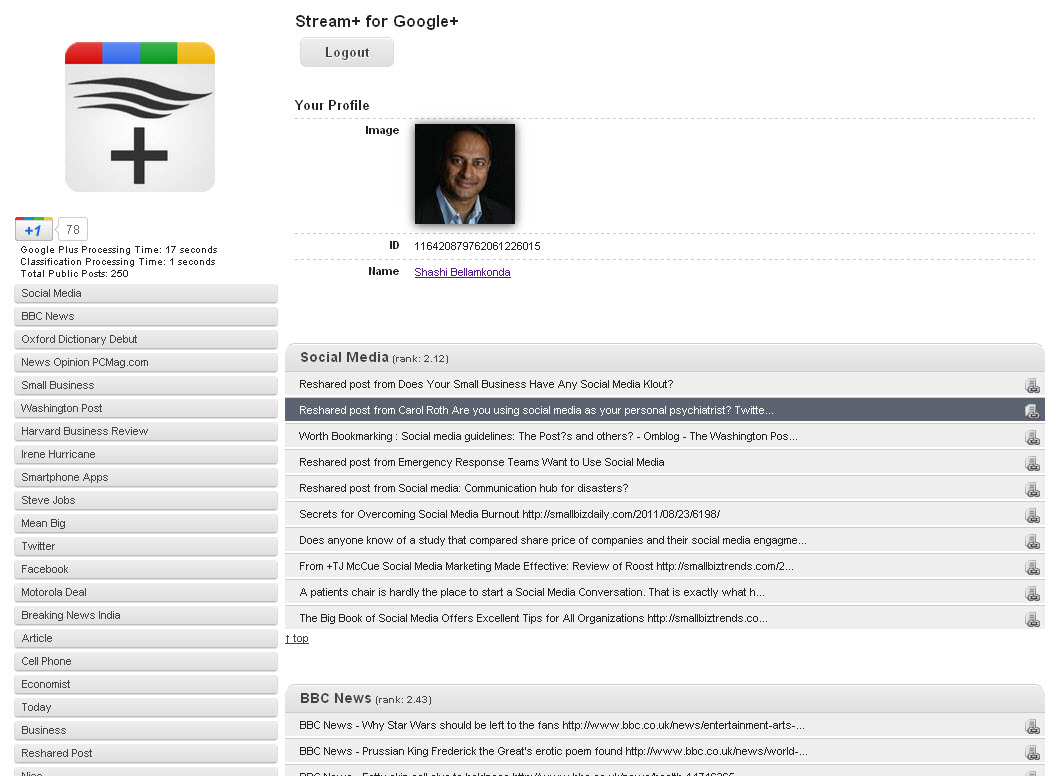Open the Shashi Bellamkonda profile link

pos(462,272)
